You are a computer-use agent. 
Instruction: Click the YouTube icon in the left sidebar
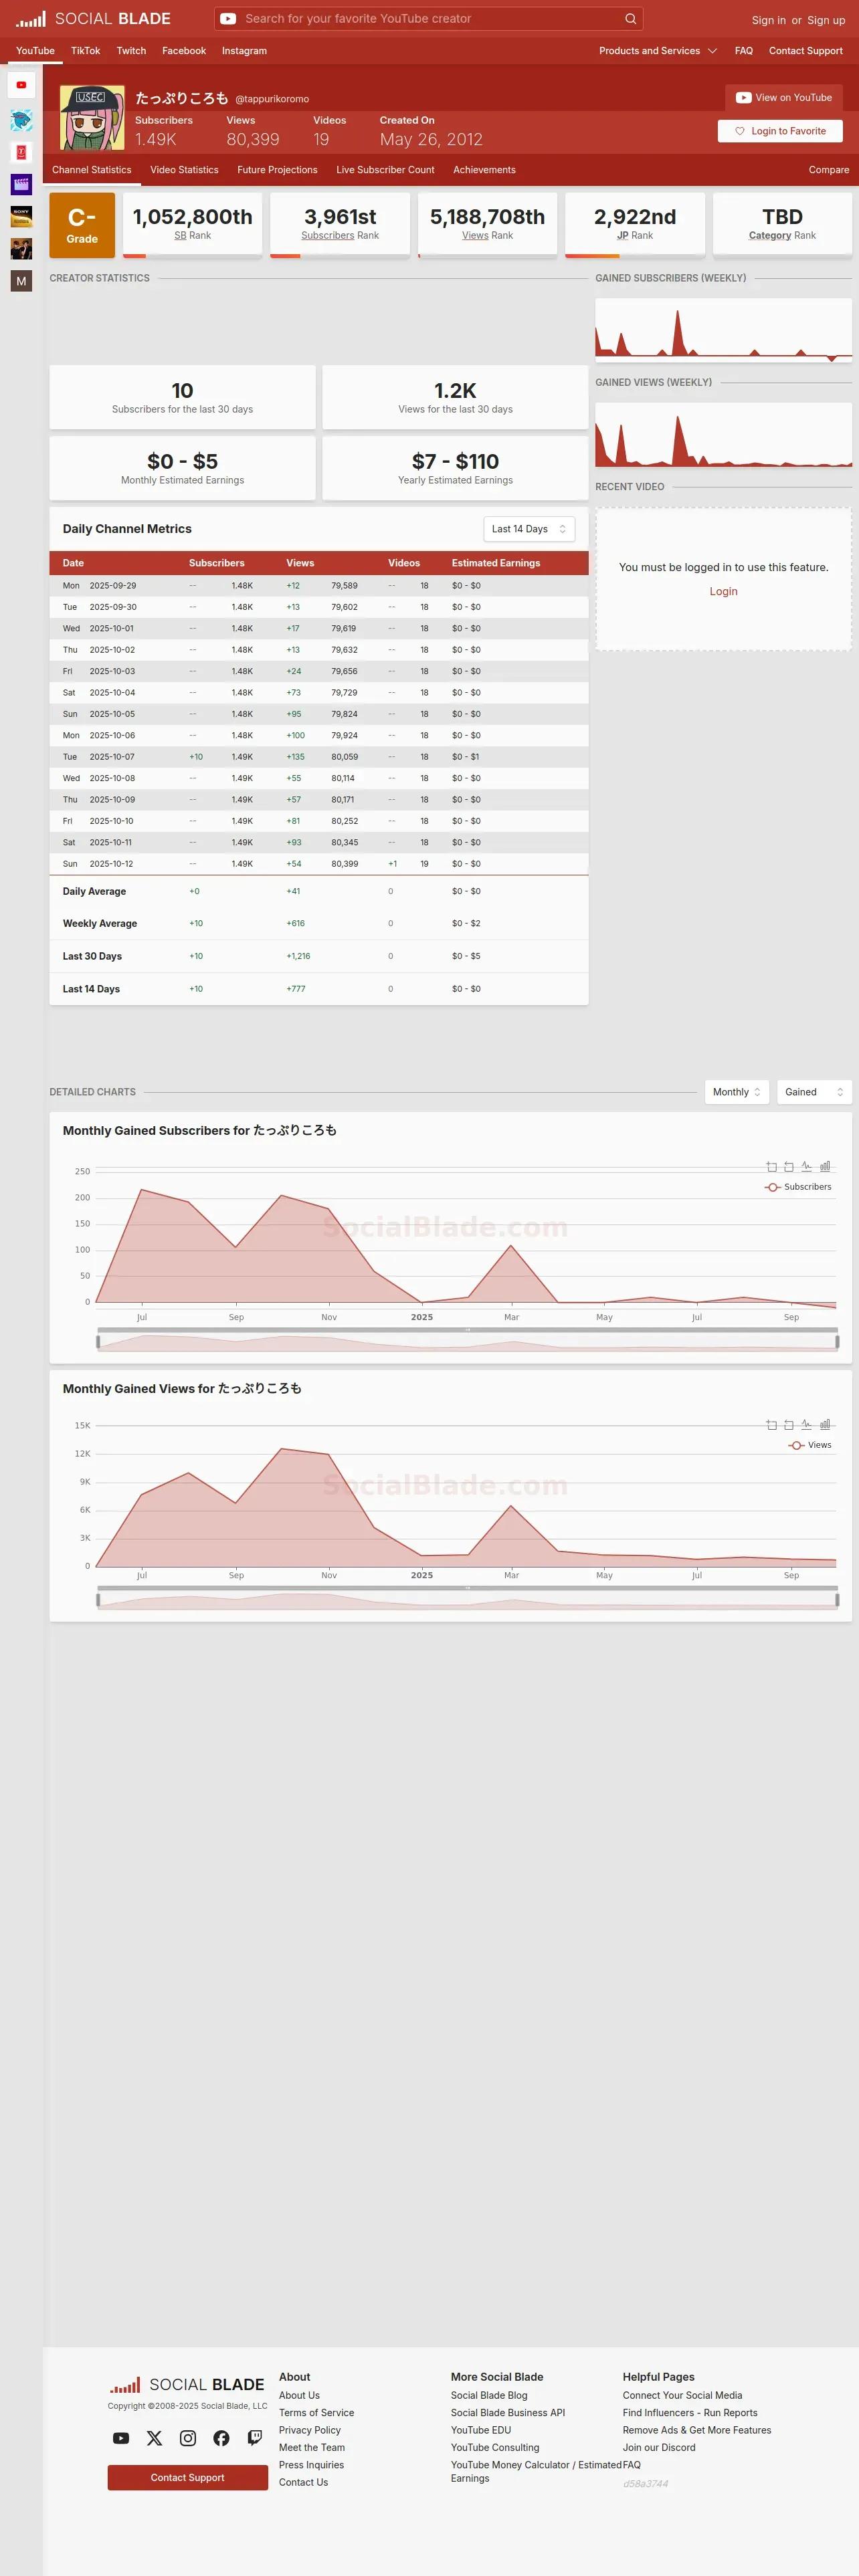pos(21,85)
